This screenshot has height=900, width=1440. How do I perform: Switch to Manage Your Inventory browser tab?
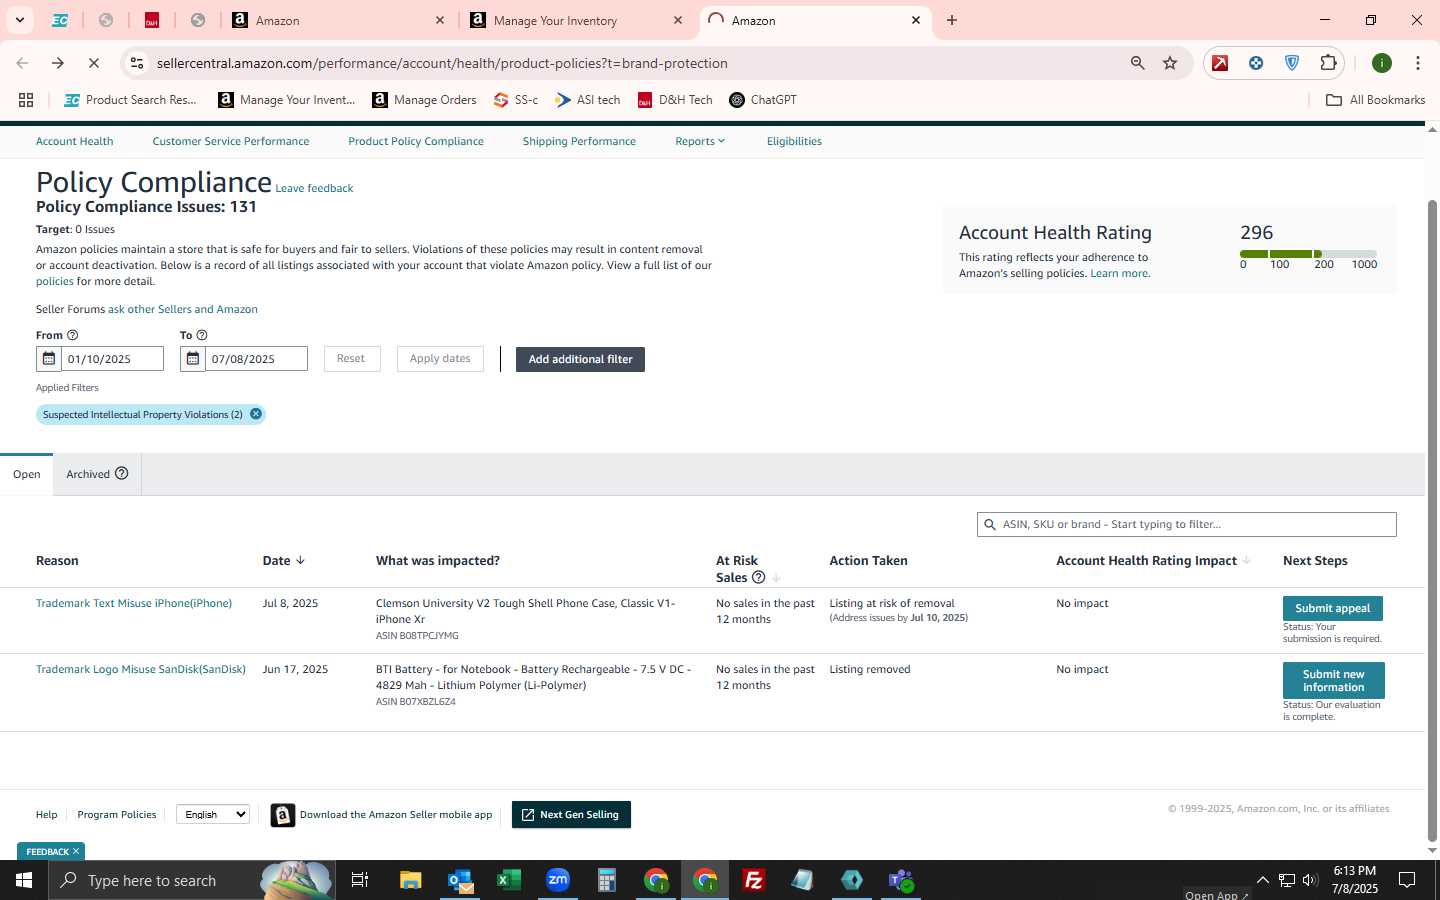point(575,20)
